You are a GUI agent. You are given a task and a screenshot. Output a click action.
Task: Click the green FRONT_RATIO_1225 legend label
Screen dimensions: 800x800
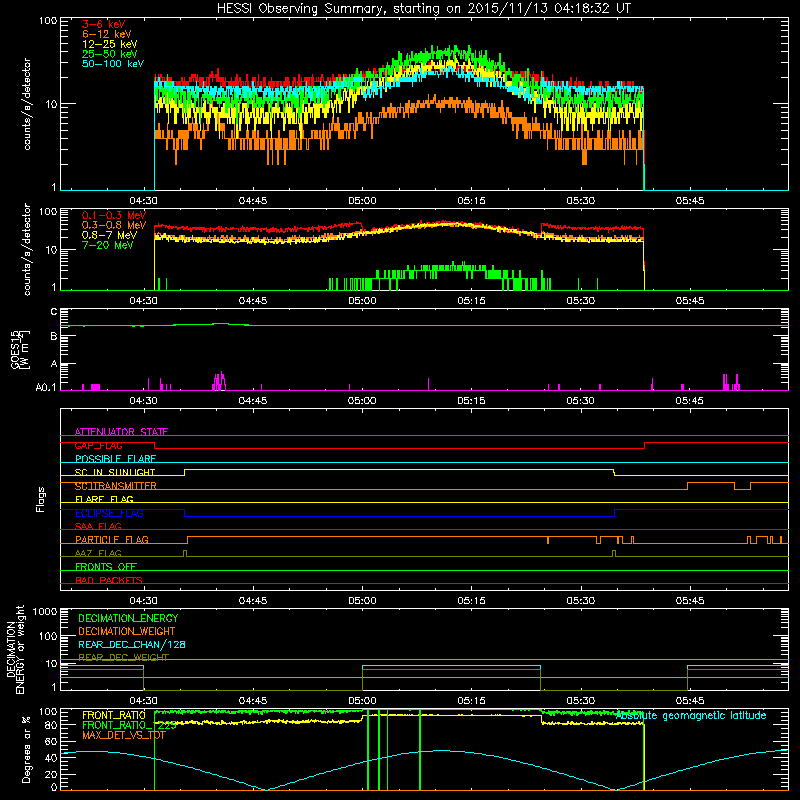pyautogui.click(x=129, y=725)
